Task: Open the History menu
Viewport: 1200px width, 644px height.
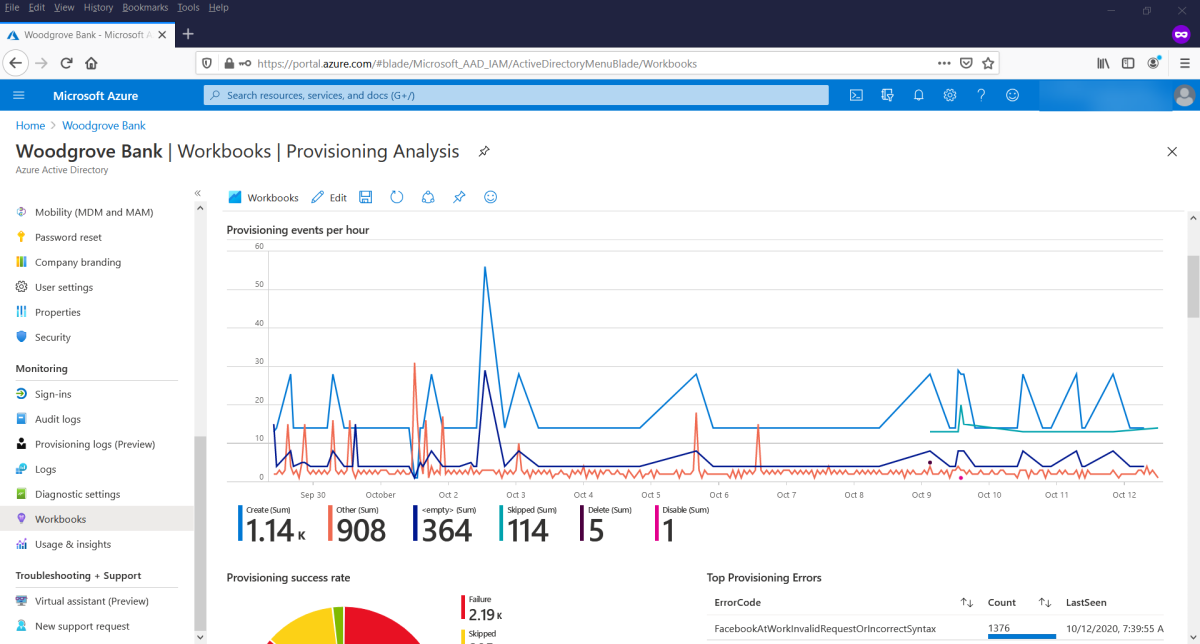Action: 98,7
